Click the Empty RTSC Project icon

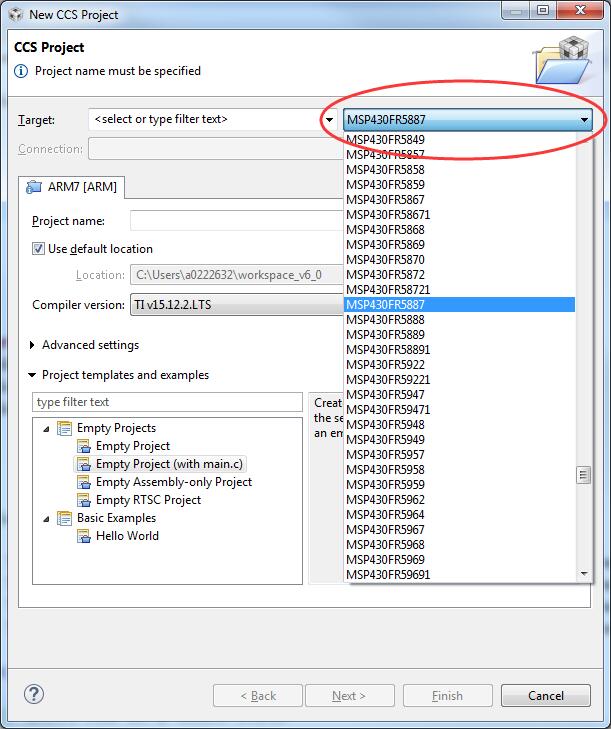tap(84, 500)
